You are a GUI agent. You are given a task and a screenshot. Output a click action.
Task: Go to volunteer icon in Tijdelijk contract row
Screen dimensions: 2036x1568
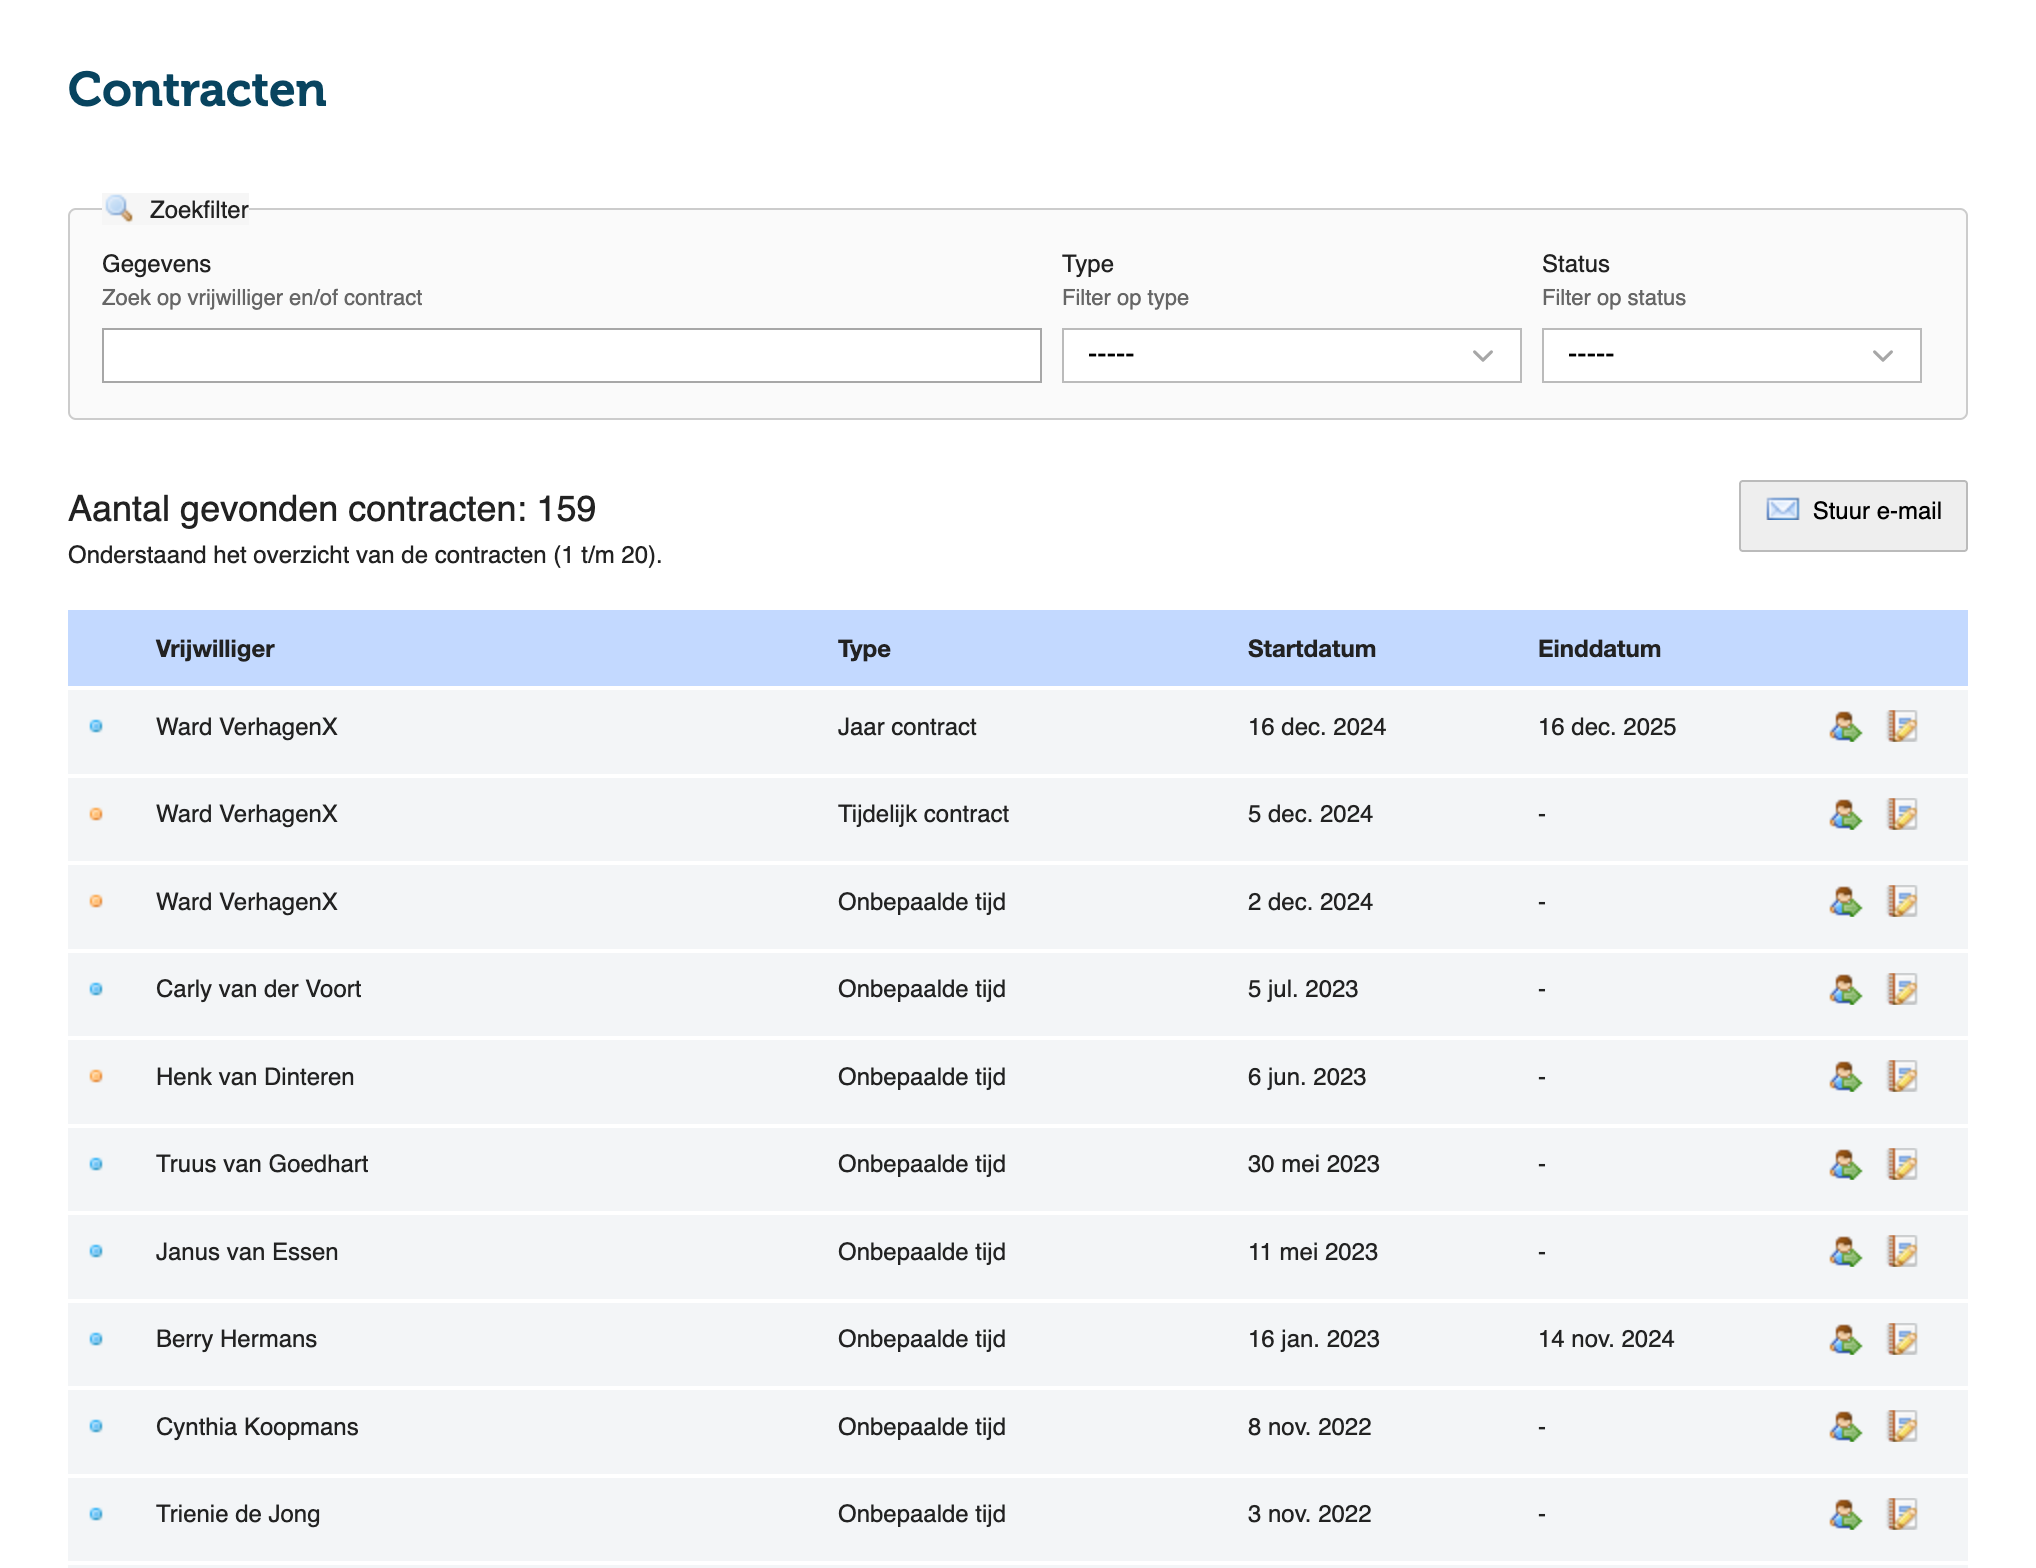tap(1845, 815)
